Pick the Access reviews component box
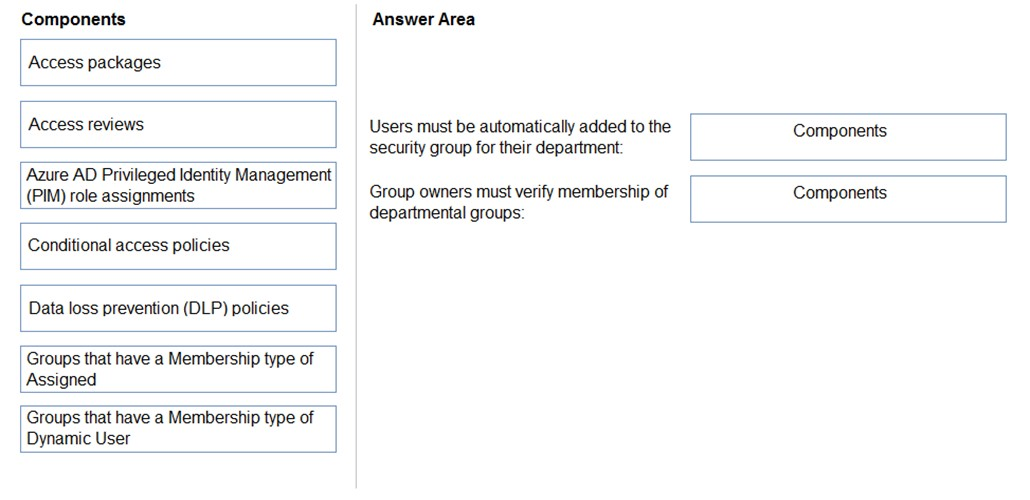1030x500 pixels. (178, 124)
